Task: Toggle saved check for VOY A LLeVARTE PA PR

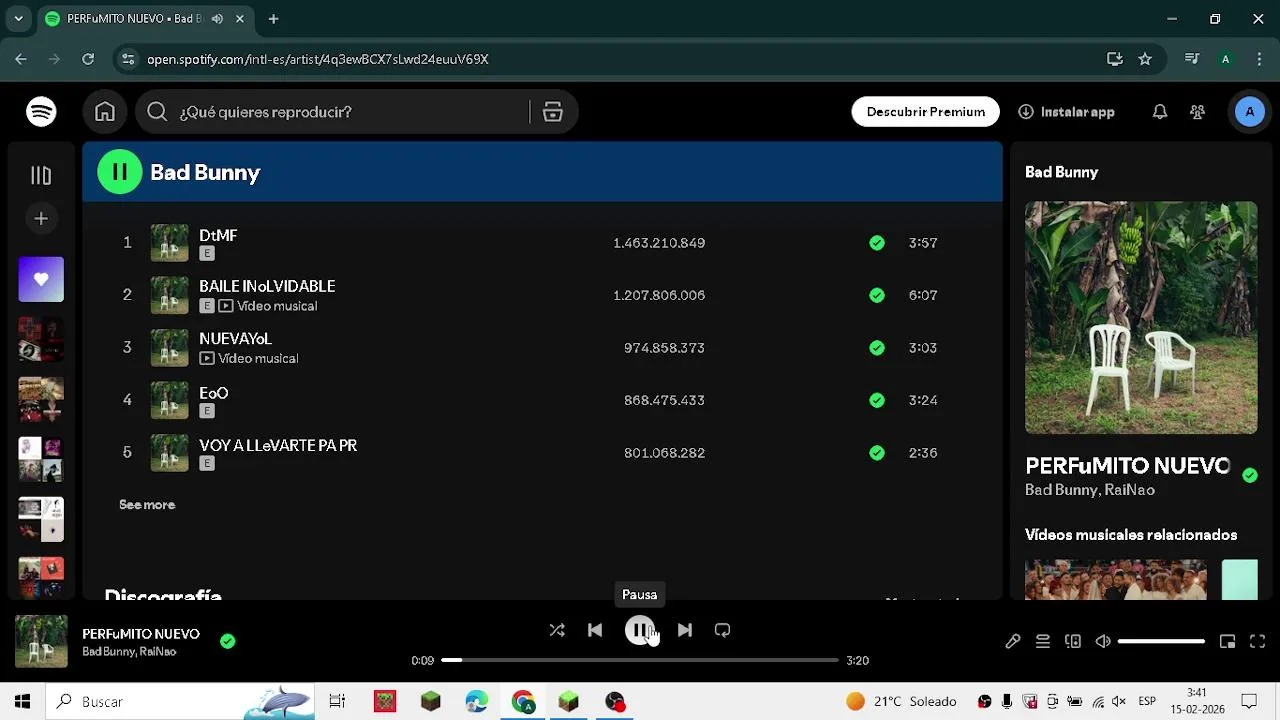Action: (x=877, y=453)
